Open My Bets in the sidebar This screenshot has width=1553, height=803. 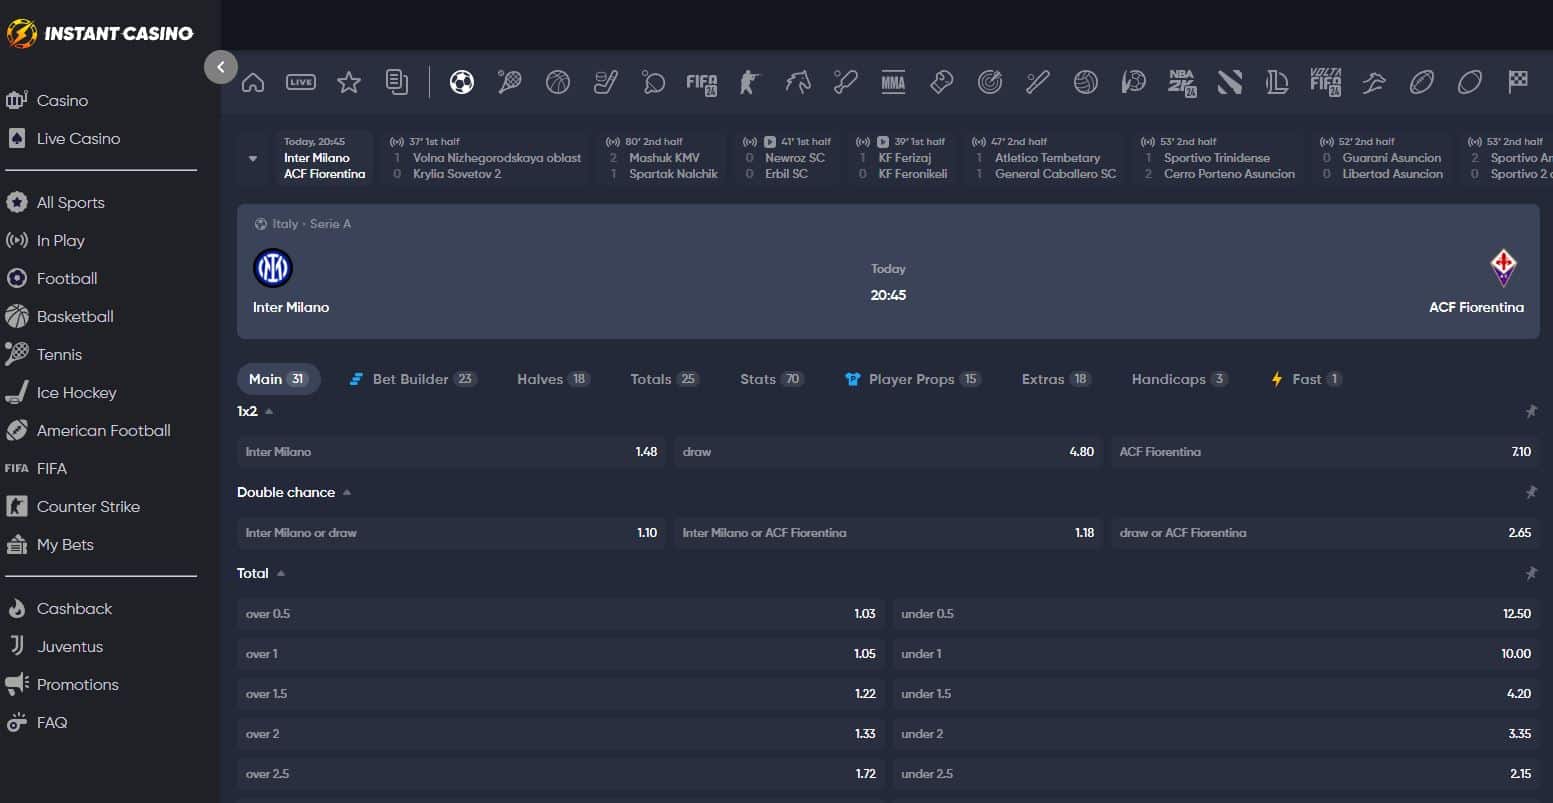tap(65, 544)
